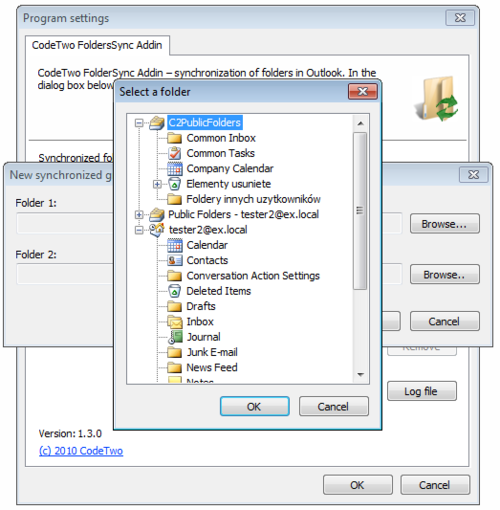Pick the Calendar folder under tester2@ex.local

coord(207,245)
